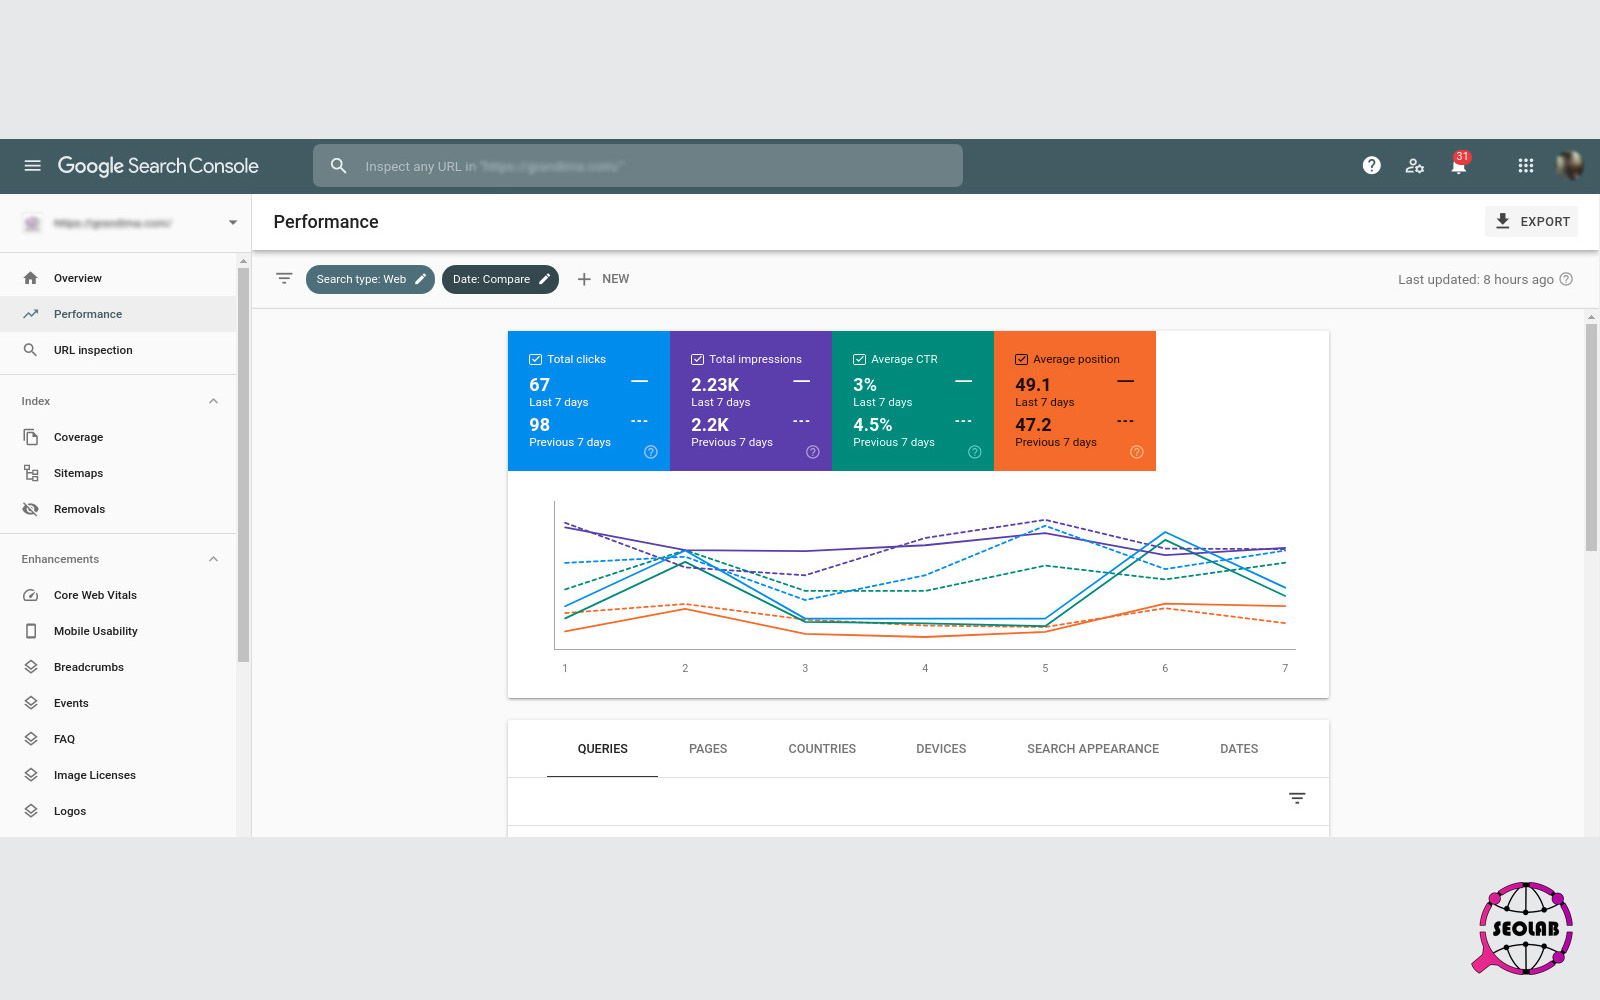Image resolution: width=1600 pixels, height=1000 pixels.
Task: Toggle the Average position checkbox
Action: pos(1021,359)
